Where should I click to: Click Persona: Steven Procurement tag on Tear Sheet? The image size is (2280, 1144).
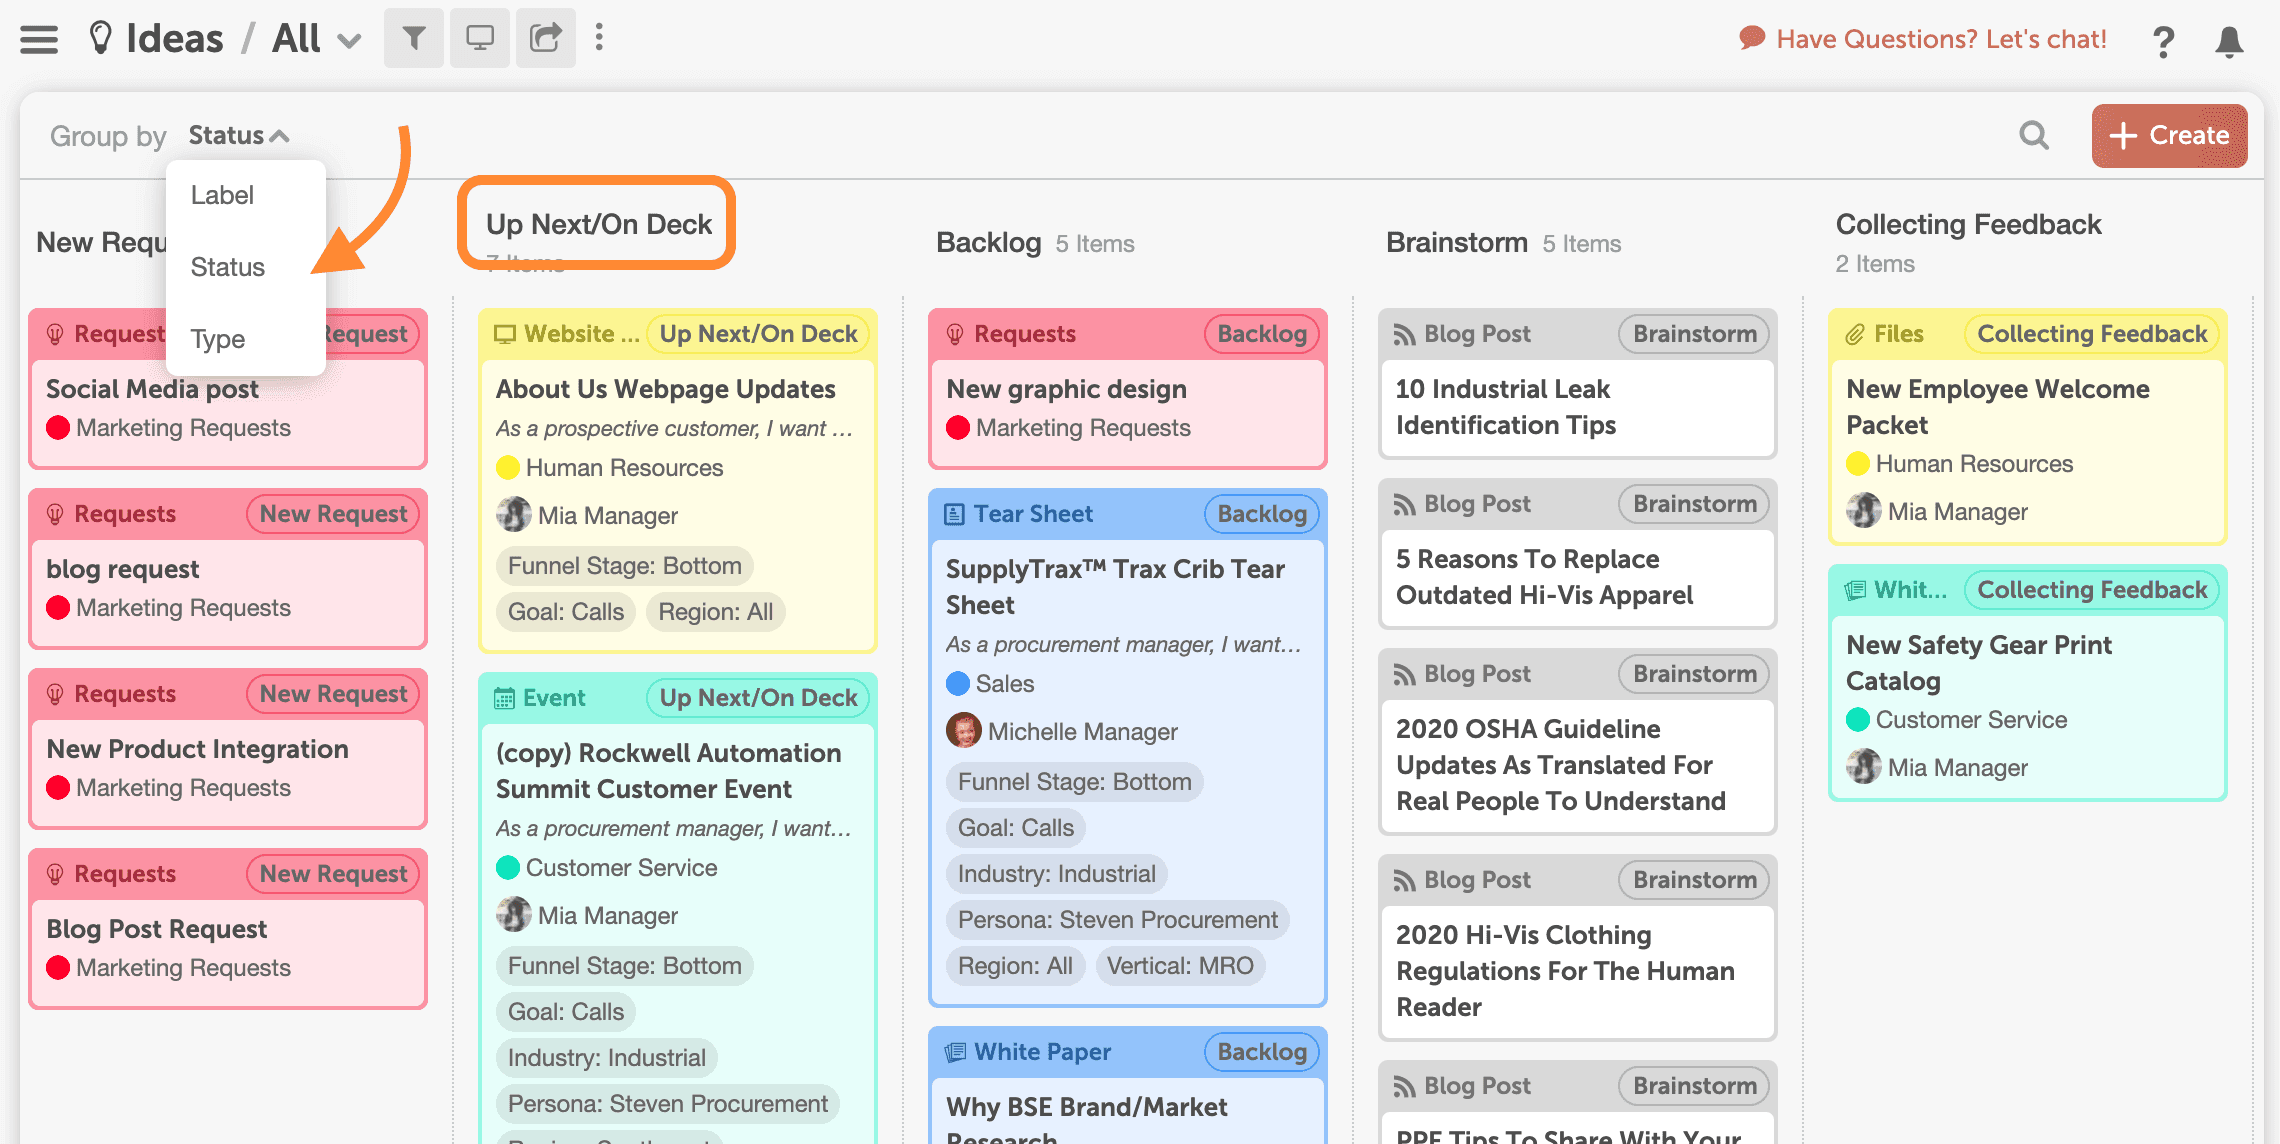coord(1117,920)
